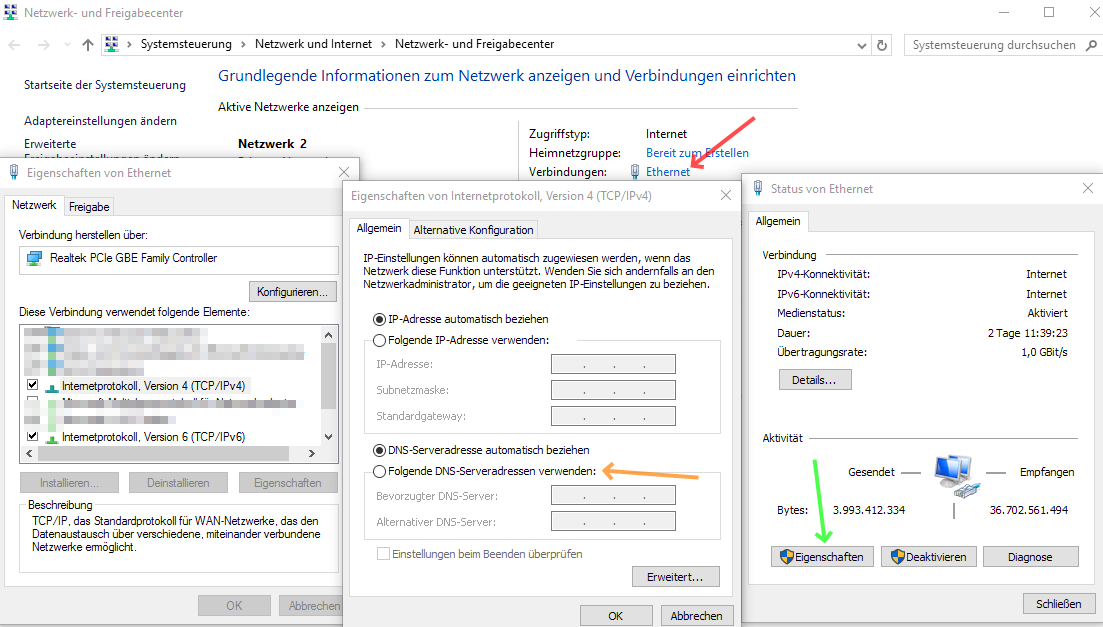This screenshot has height=627, width=1103.
Task: Go forward with the navigation arrow
Action: tap(44, 44)
